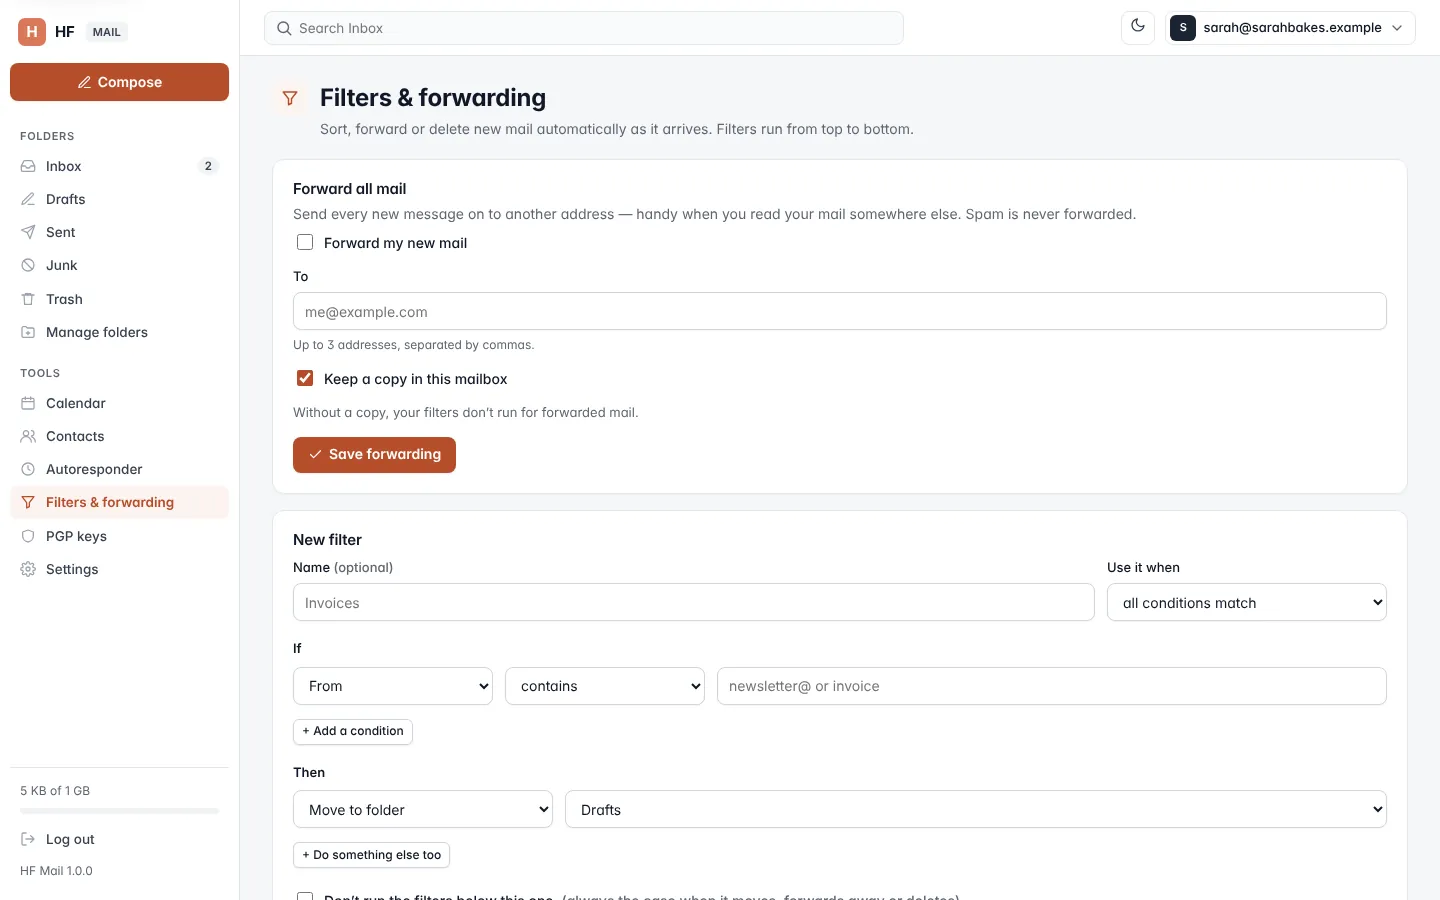
Task: Click the storage usage progress bar
Action: click(119, 811)
